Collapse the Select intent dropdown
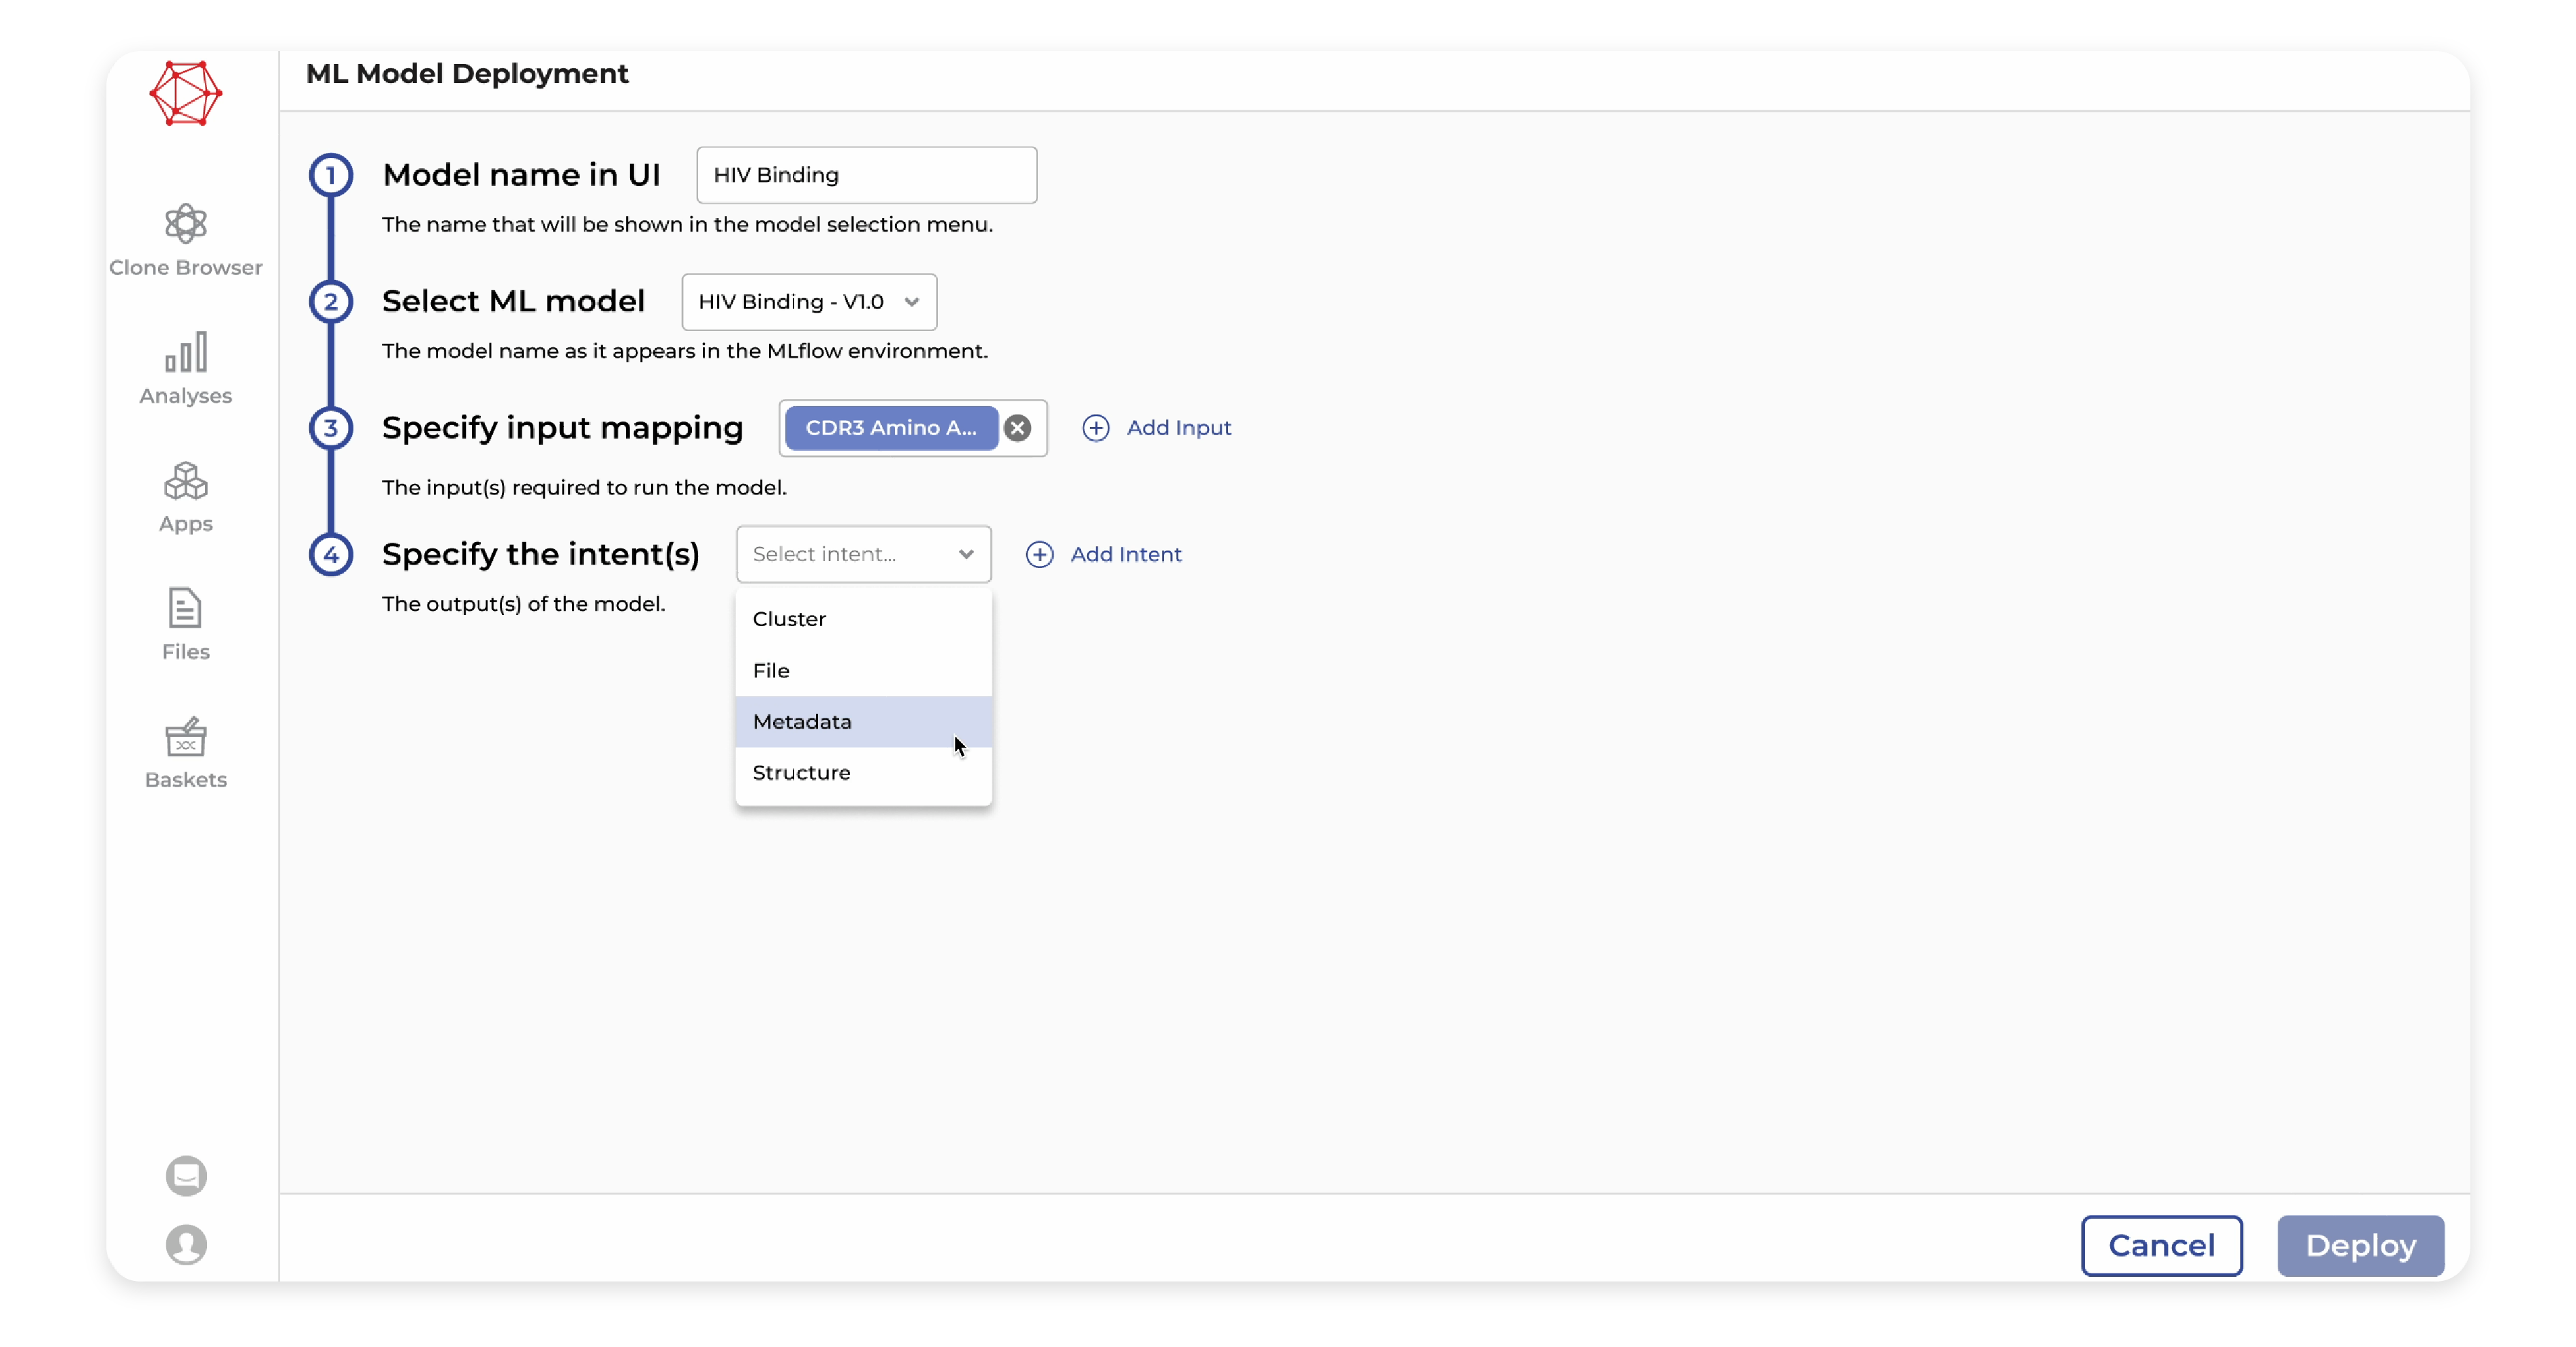This screenshot has height=1347, width=2576. pos(864,554)
